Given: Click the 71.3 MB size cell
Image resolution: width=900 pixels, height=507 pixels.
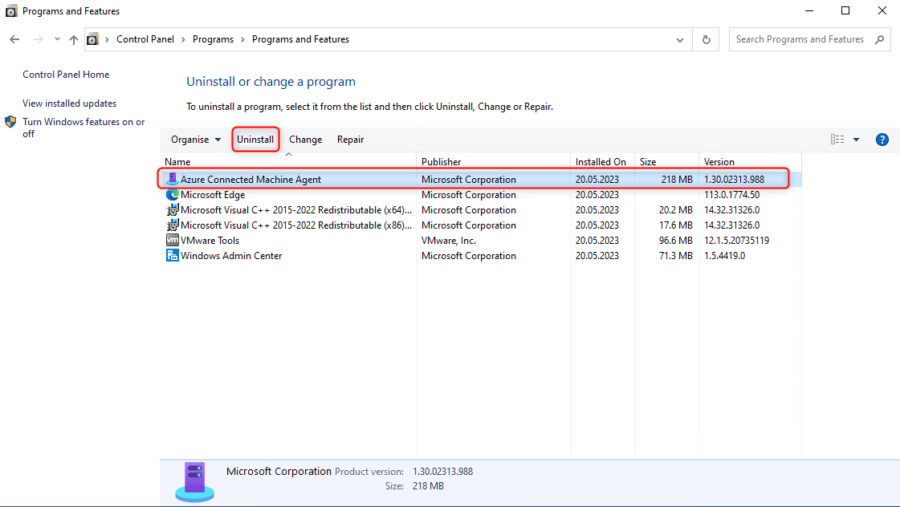Looking at the screenshot, I should pos(676,256).
